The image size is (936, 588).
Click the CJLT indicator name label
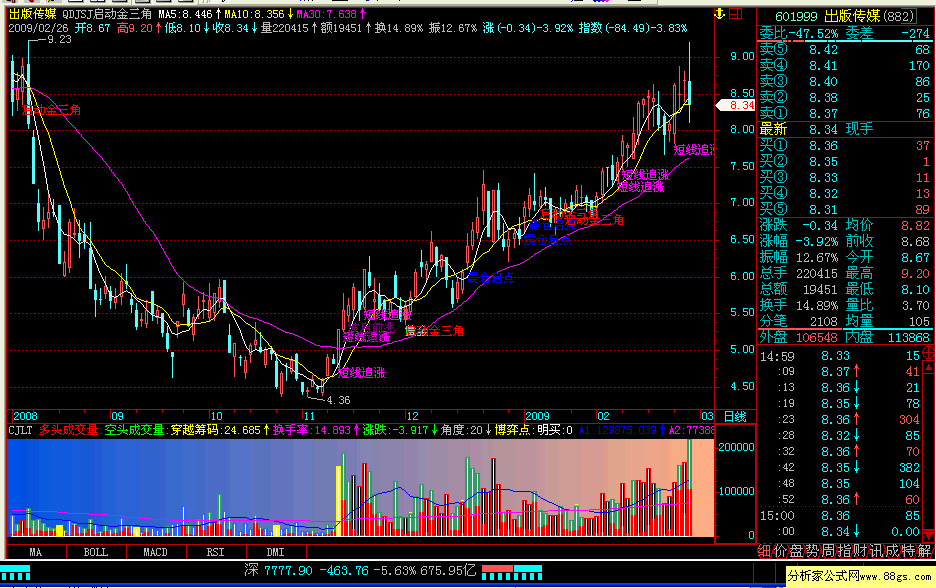click(x=20, y=430)
